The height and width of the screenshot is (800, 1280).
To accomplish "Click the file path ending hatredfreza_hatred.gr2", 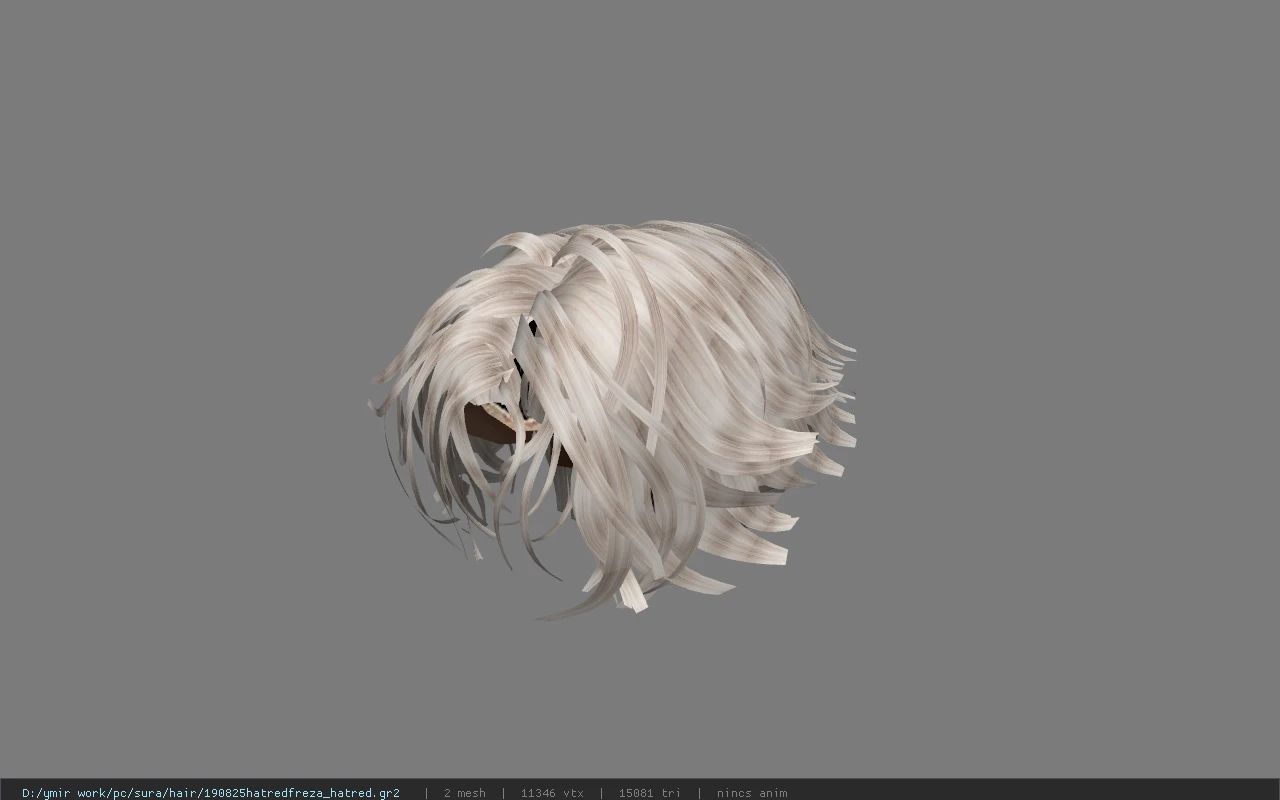I will (211, 793).
